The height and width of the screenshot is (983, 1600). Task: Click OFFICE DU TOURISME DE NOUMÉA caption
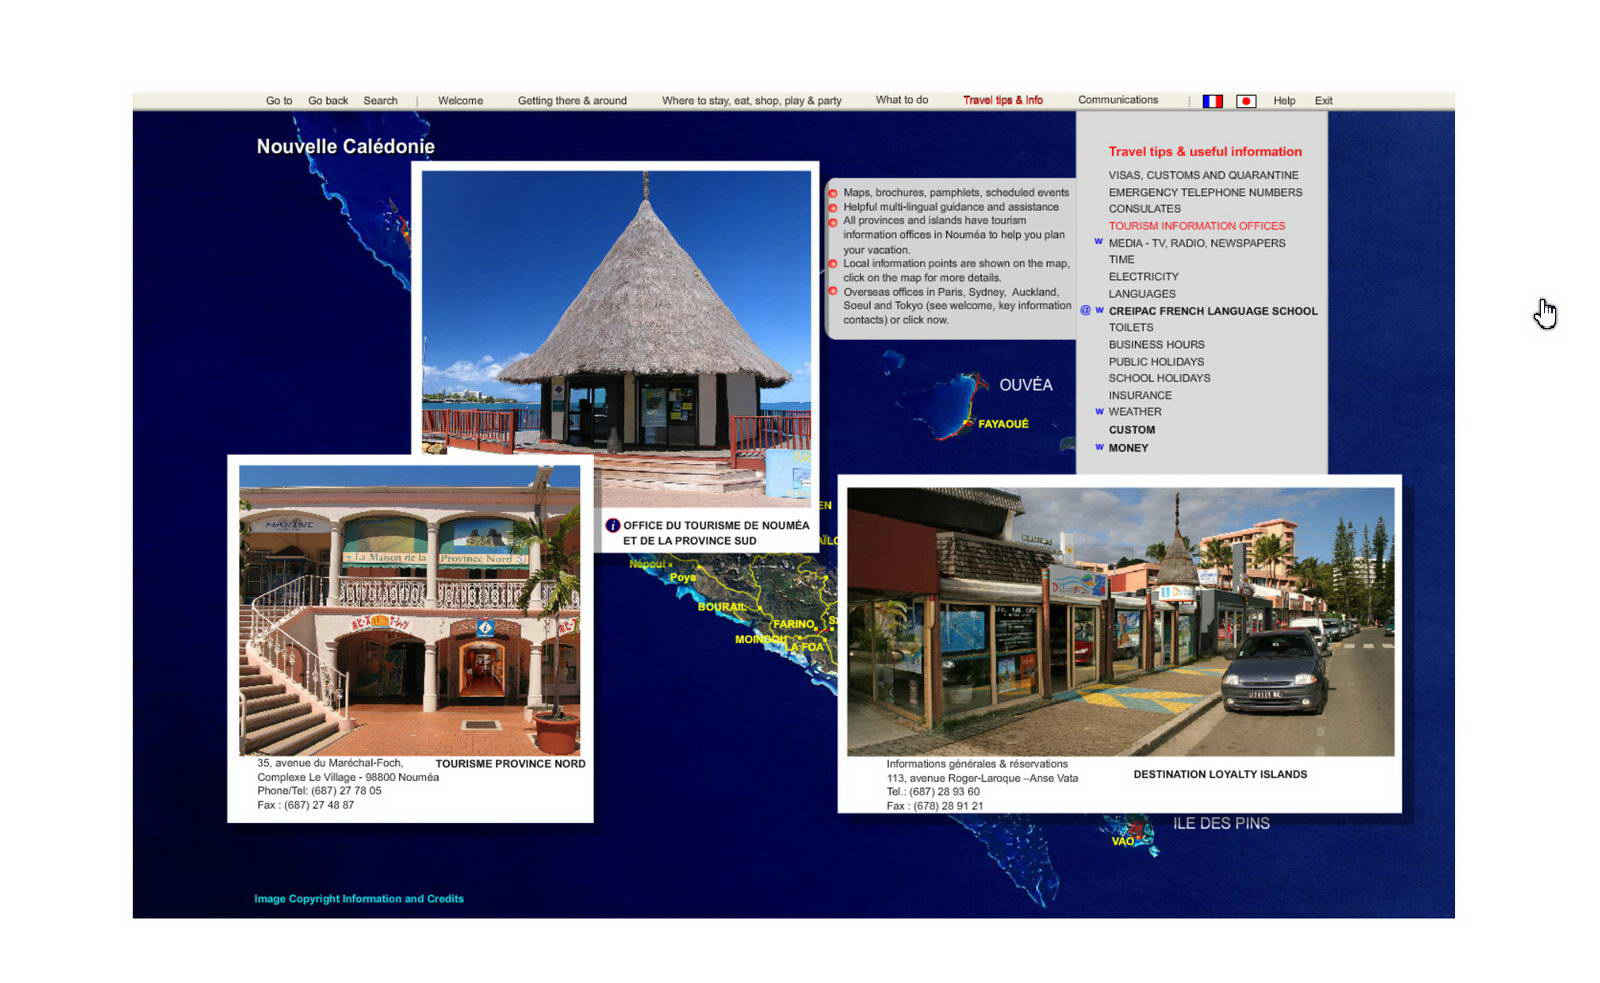point(716,533)
